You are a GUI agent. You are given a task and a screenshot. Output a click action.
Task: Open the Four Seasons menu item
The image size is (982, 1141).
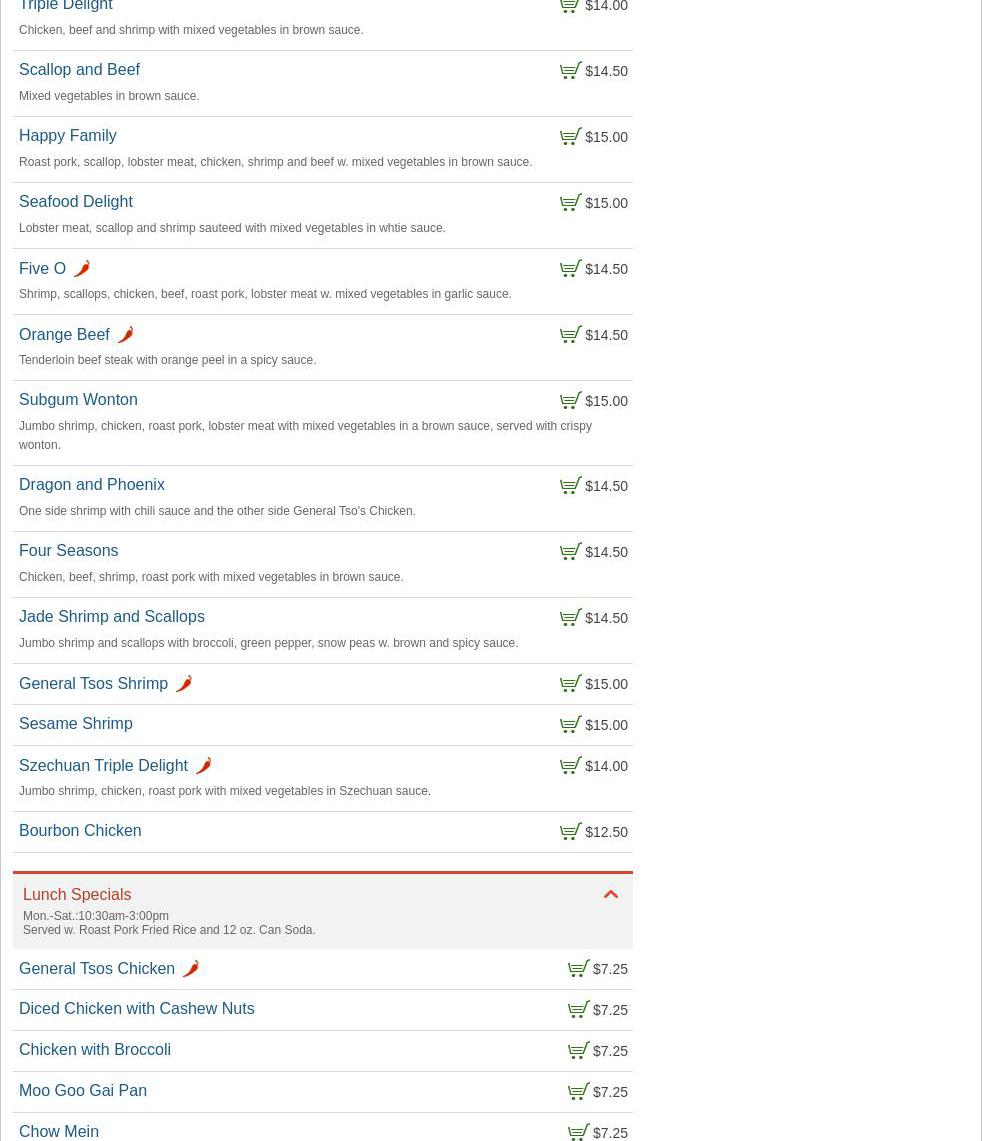[x=68, y=551]
